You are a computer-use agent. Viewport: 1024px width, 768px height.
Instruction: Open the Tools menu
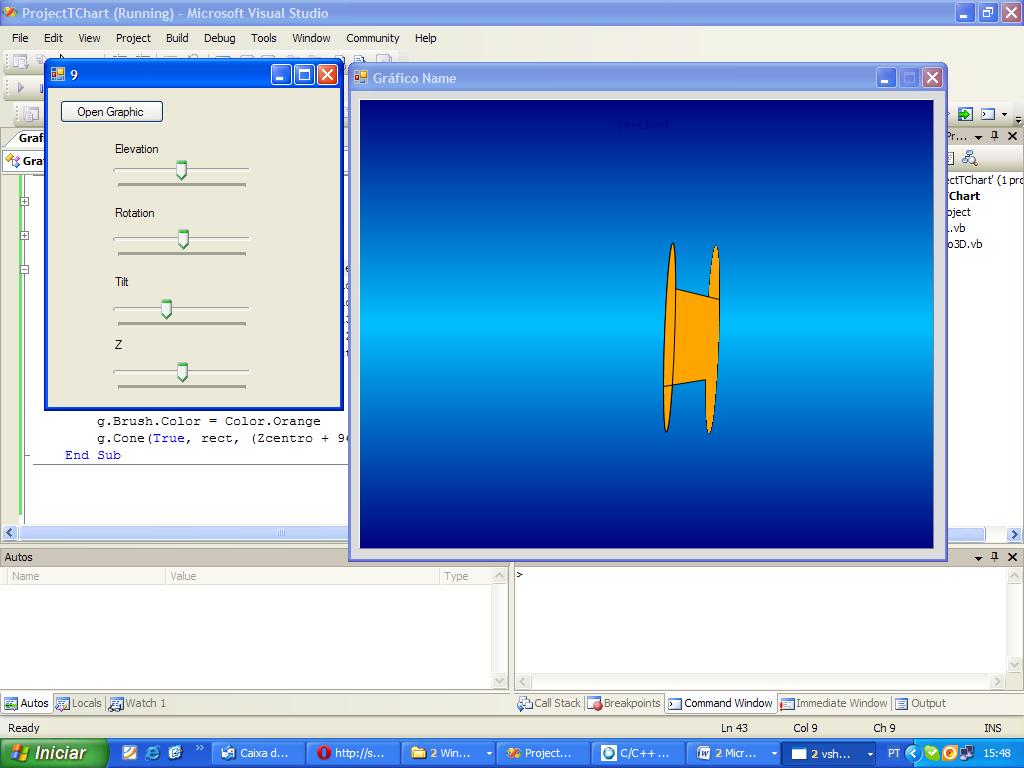click(264, 38)
